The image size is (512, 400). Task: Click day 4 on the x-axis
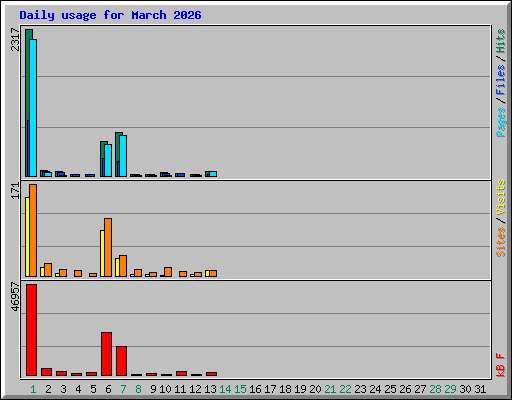click(x=78, y=389)
